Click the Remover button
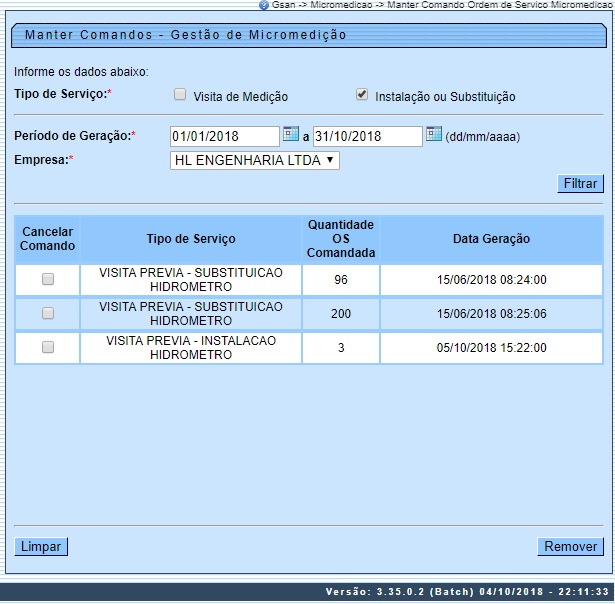The height and width of the screenshot is (604, 615). click(x=570, y=546)
